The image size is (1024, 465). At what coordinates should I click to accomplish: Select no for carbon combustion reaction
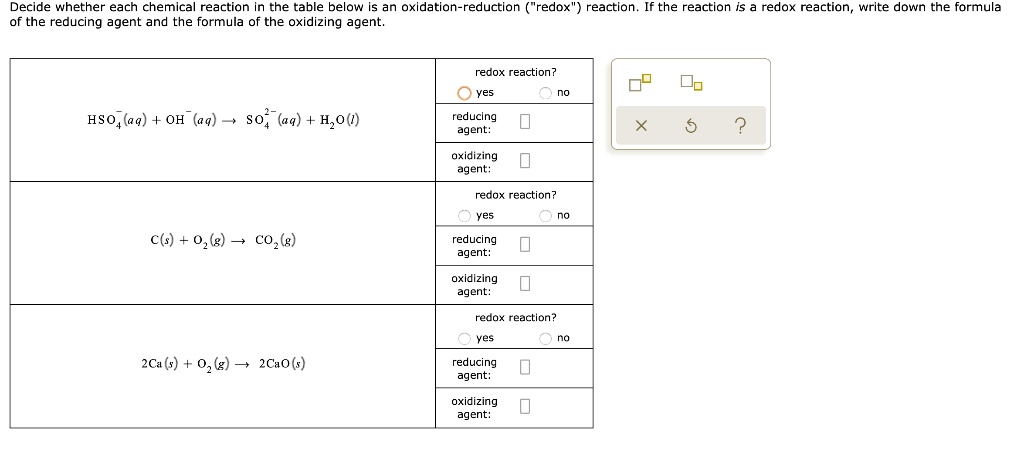point(546,216)
